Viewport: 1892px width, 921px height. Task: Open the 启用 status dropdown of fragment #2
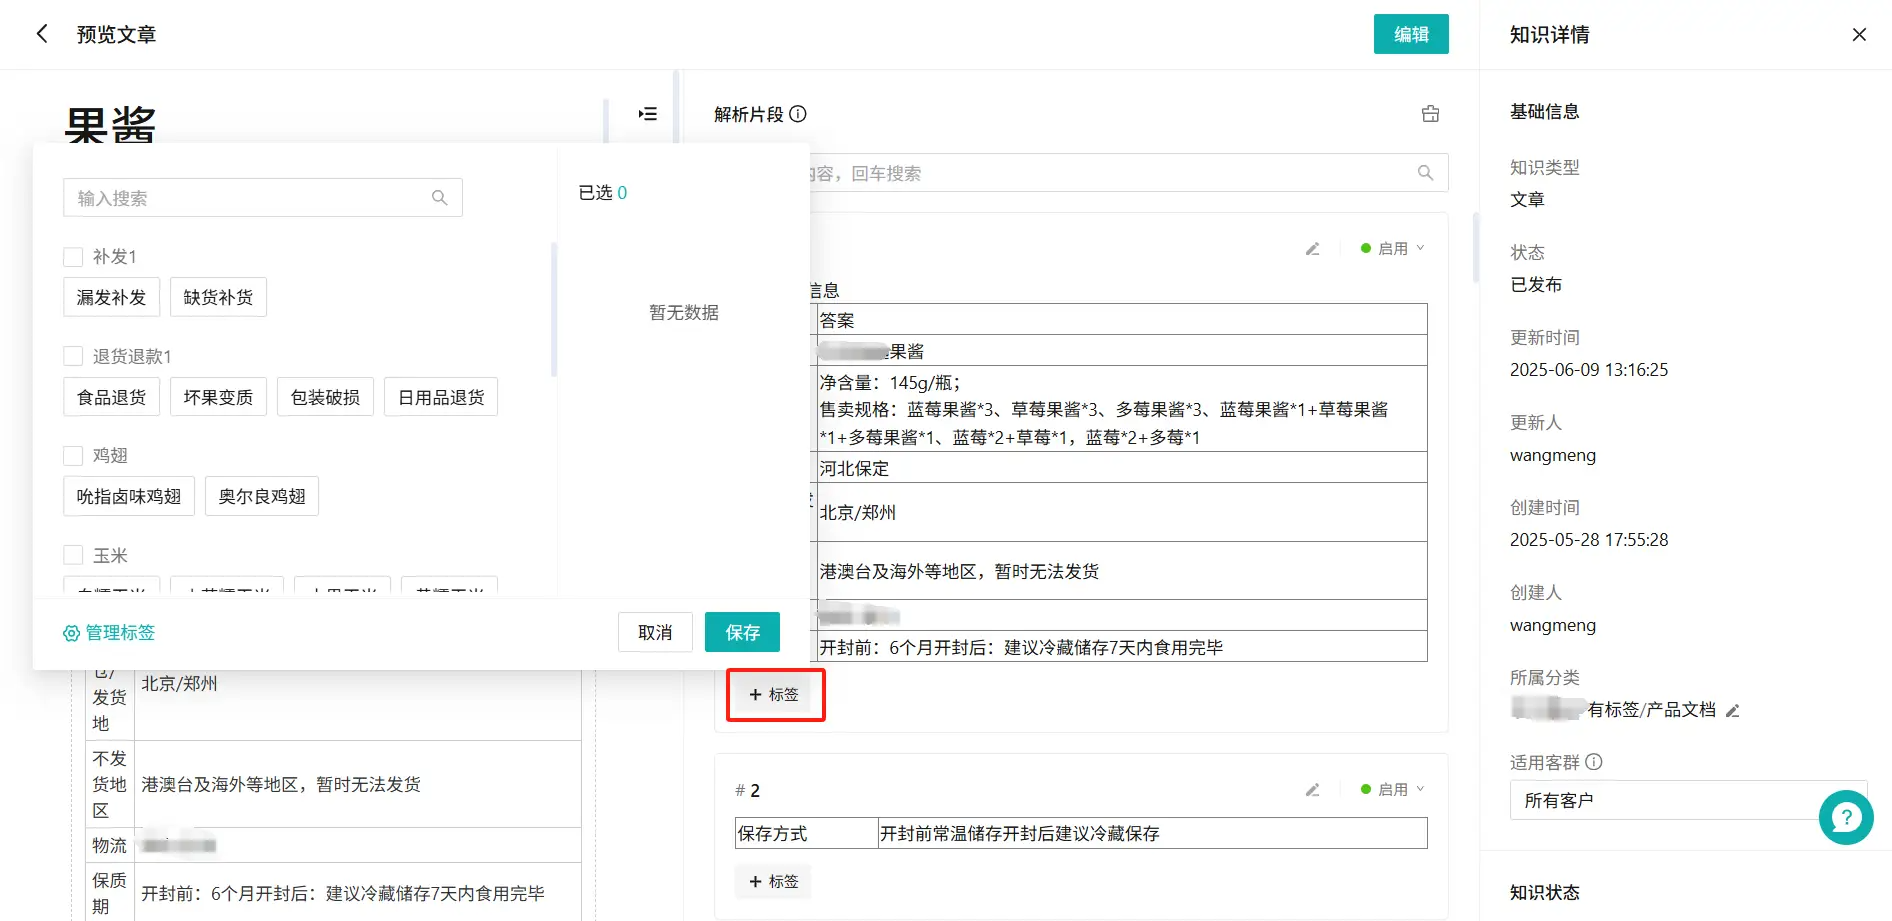coord(1392,789)
